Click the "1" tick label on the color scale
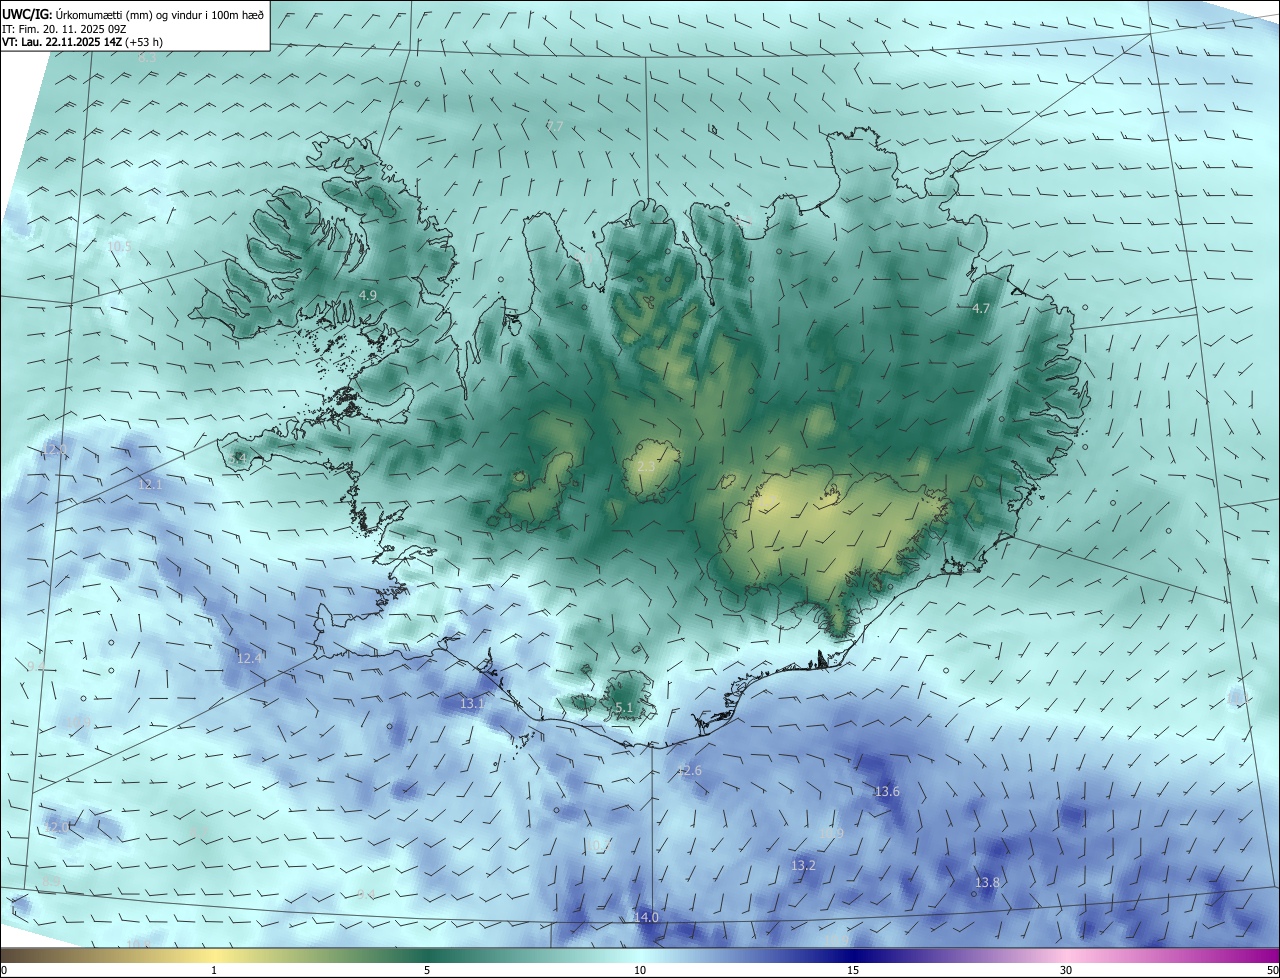Image resolution: width=1280 pixels, height=978 pixels. pos(214,971)
